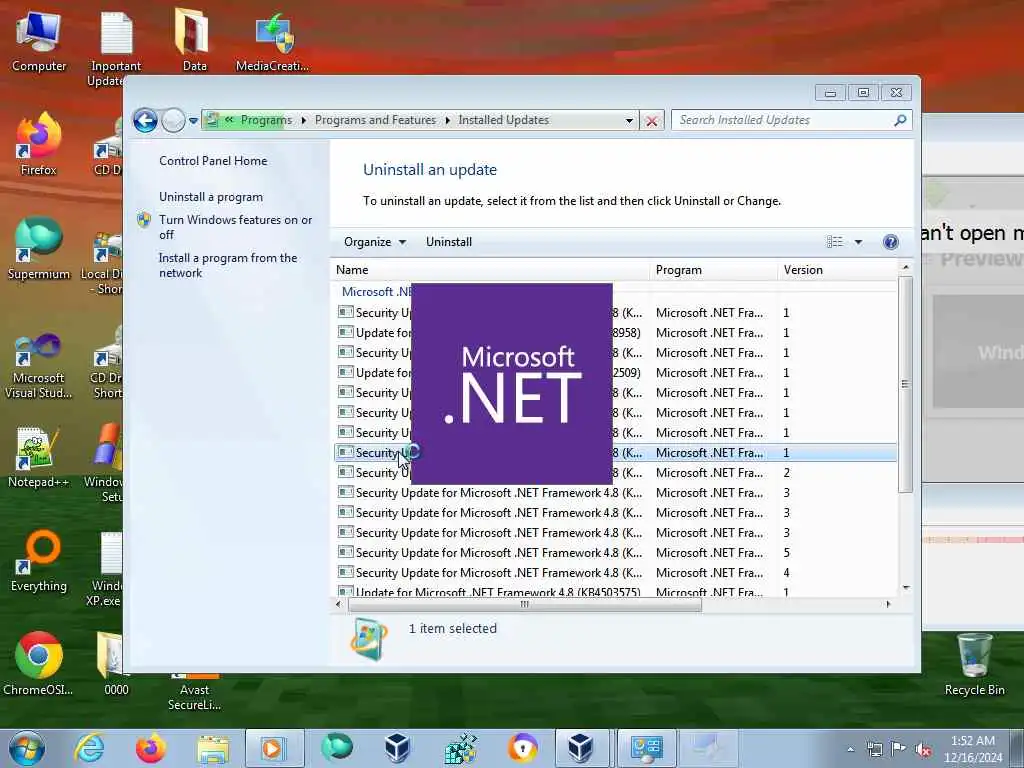1024x768 pixels.
Task: Click the Programs and Features breadcrumb
Action: [375, 120]
